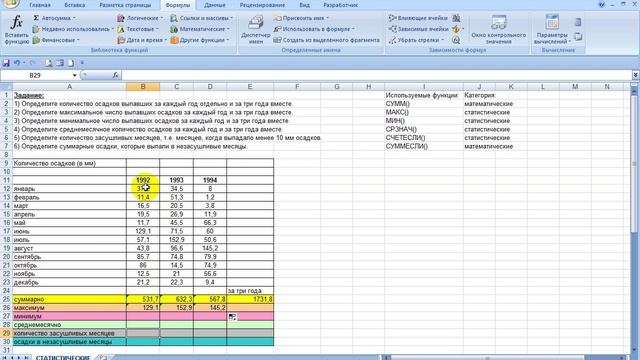Click the show formulas icon
640x360 pixels.
click(456, 18)
